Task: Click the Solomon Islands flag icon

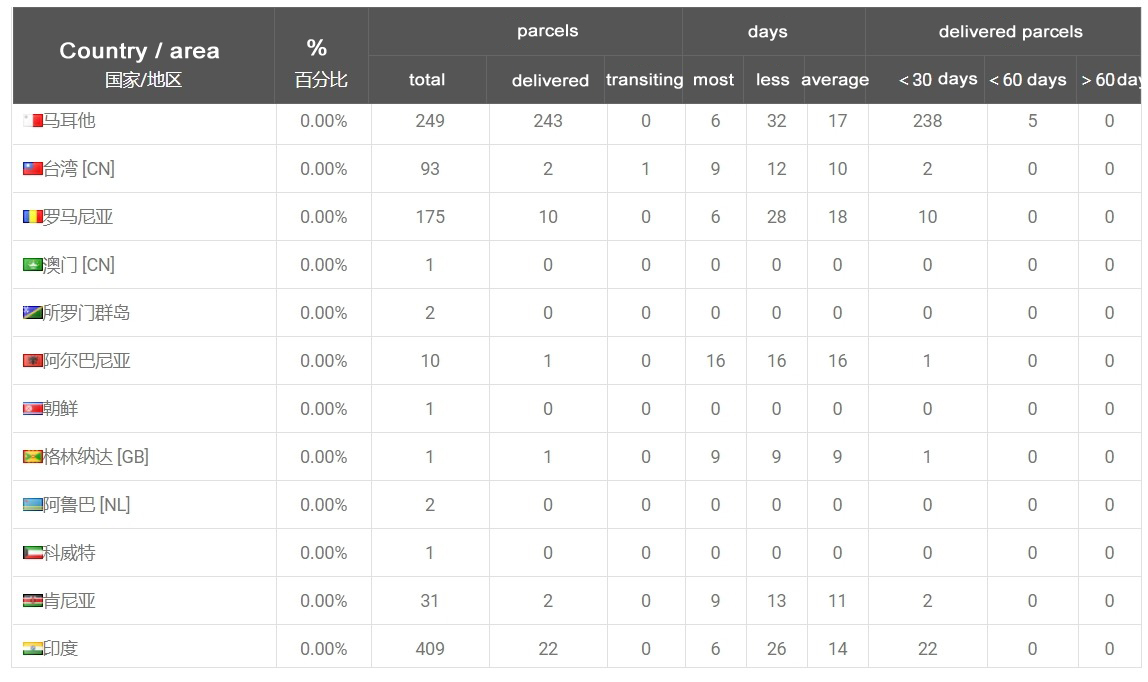Action: coord(33,312)
